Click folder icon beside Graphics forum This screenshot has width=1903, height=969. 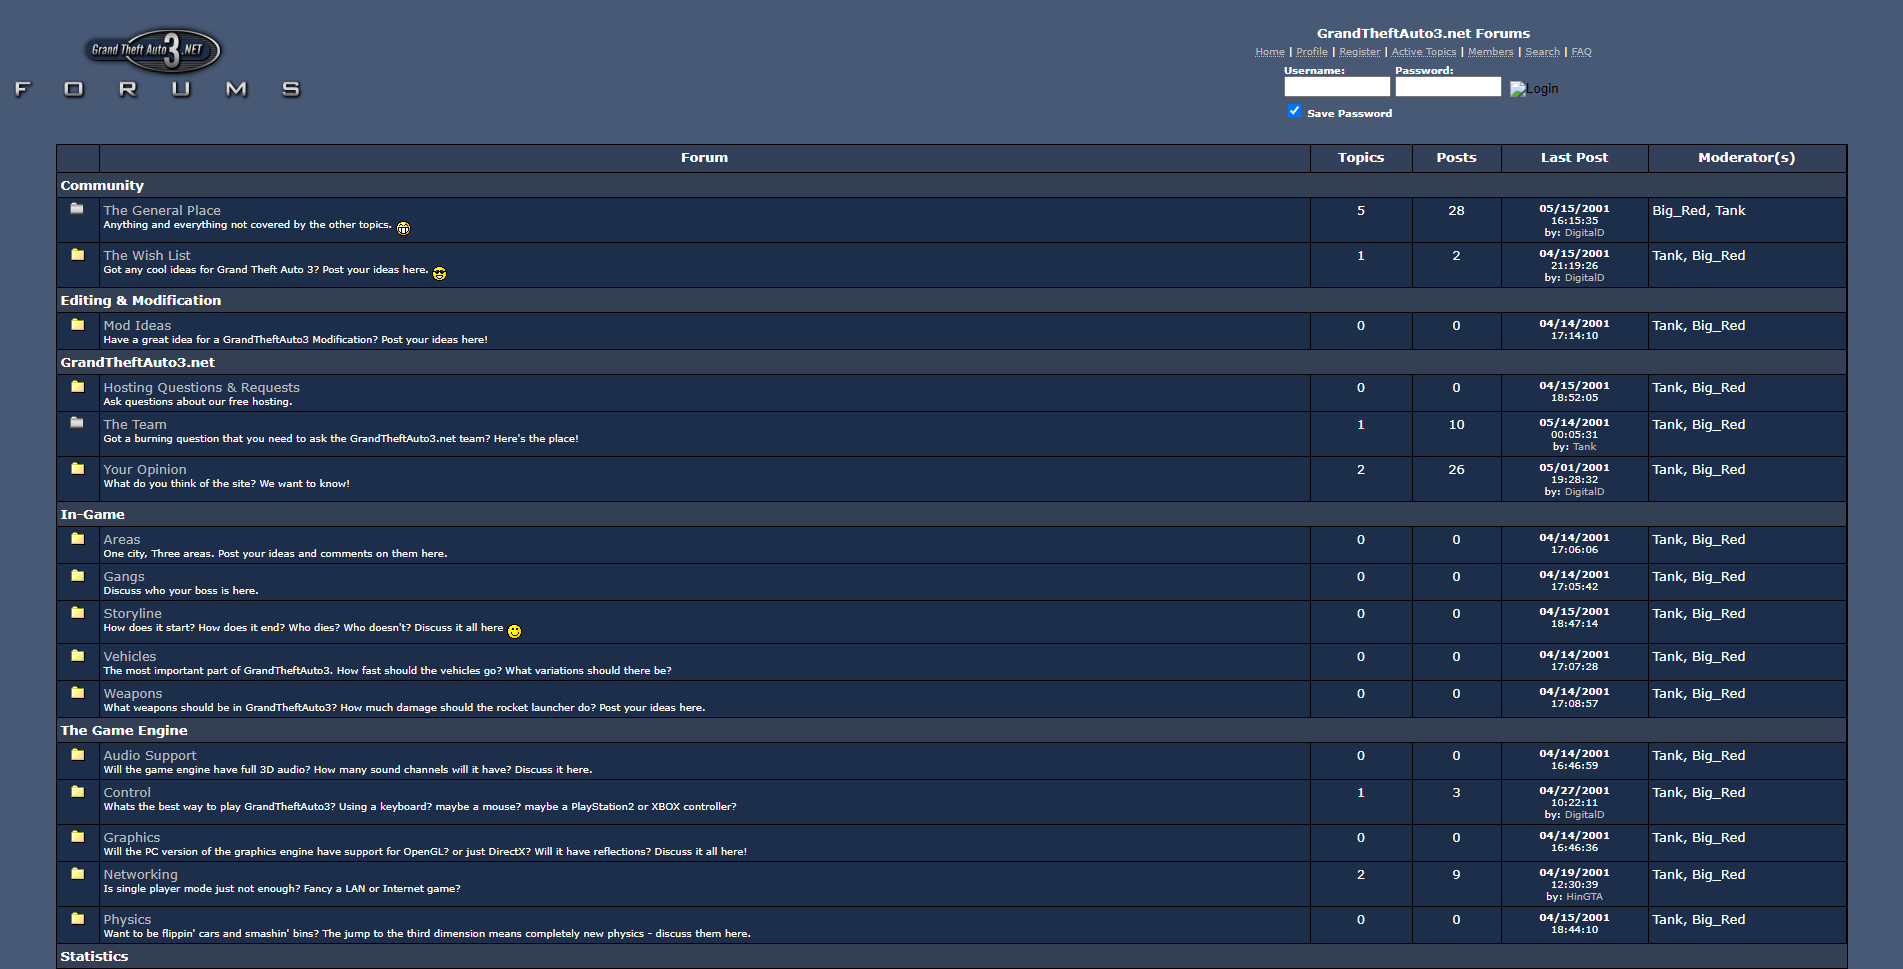click(x=77, y=836)
